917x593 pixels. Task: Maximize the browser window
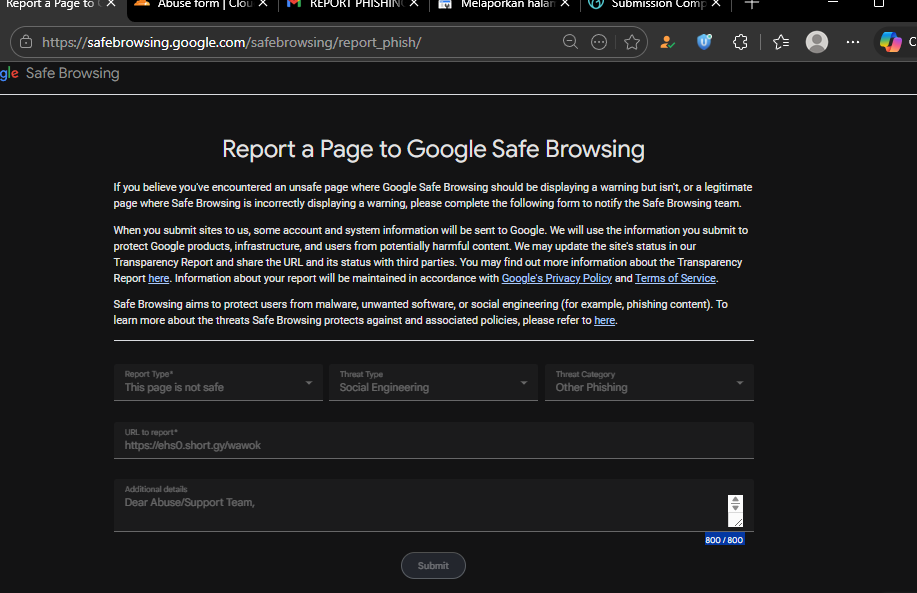(879, 4)
